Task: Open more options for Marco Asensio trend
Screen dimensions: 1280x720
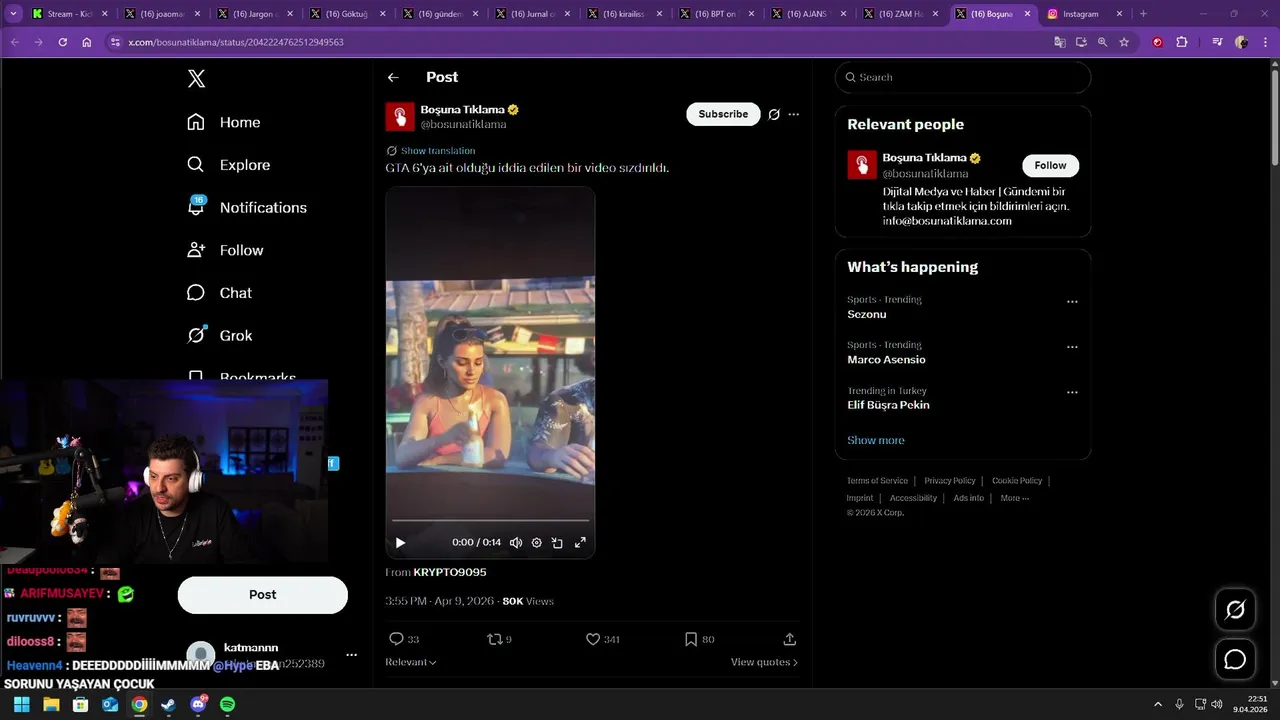Action: (1072, 347)
